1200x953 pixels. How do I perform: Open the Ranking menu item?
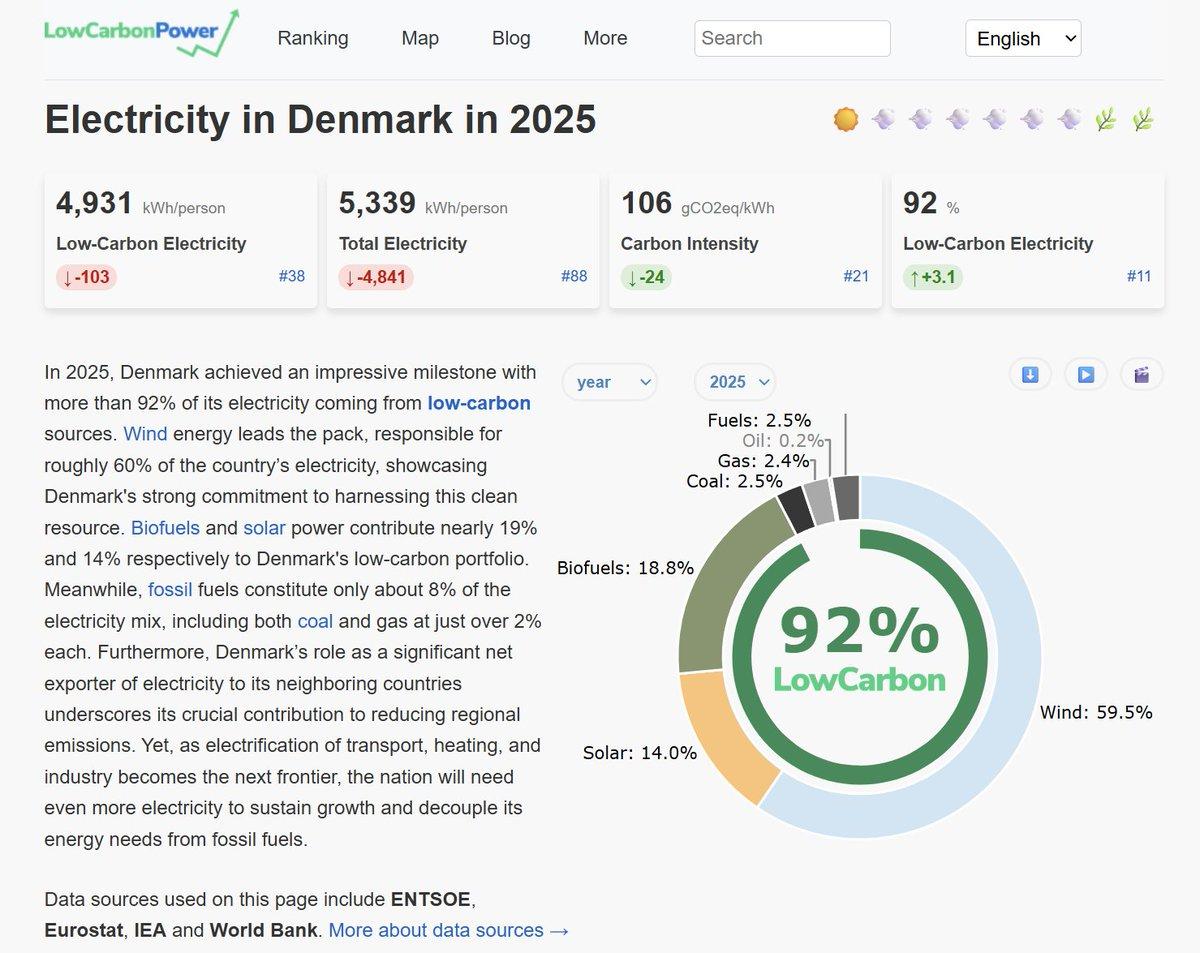click(x=312, y=38)
